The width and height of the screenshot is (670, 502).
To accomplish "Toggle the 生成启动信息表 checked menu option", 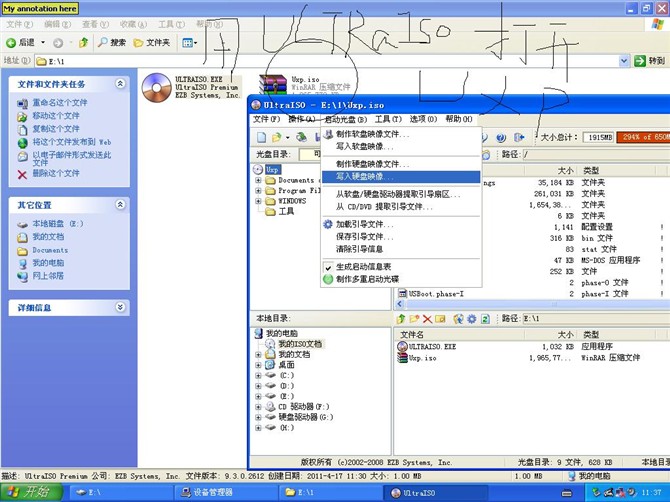I will point(365,267).
